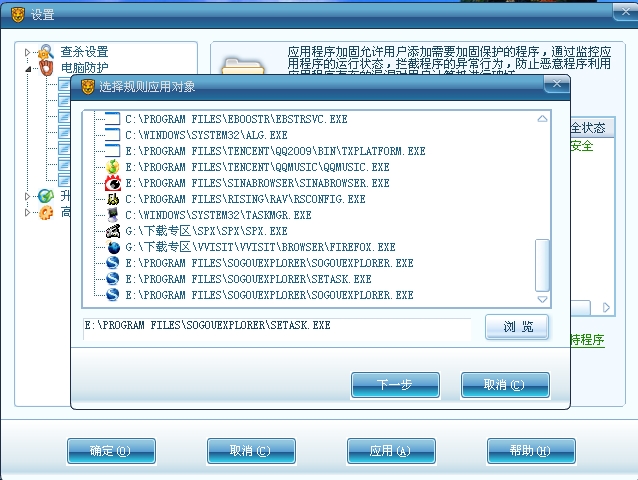Collapse the 电脑防护 tree node
This screenshot has width=638, height=480.
point(28,69)
